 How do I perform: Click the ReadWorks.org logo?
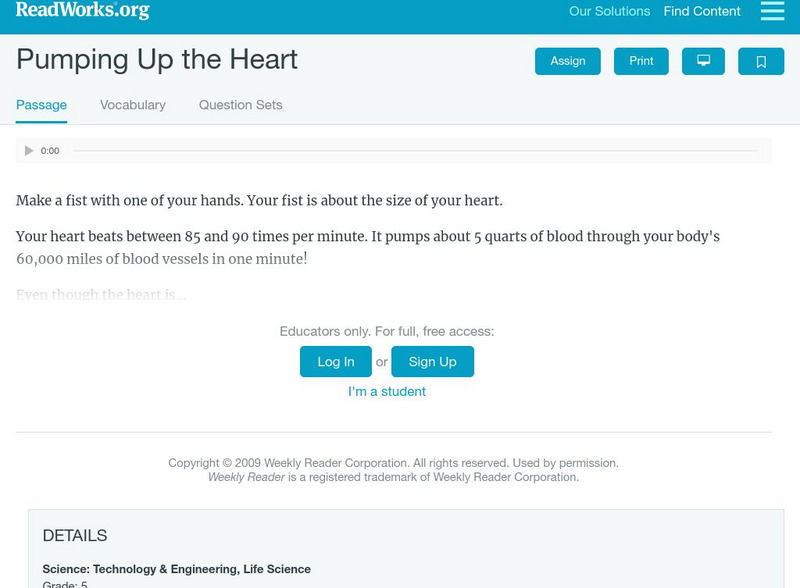click(80, 11)
